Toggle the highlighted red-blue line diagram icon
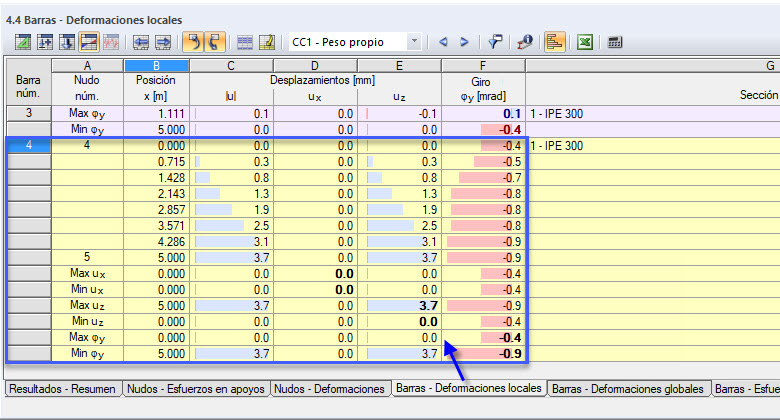 89,42
